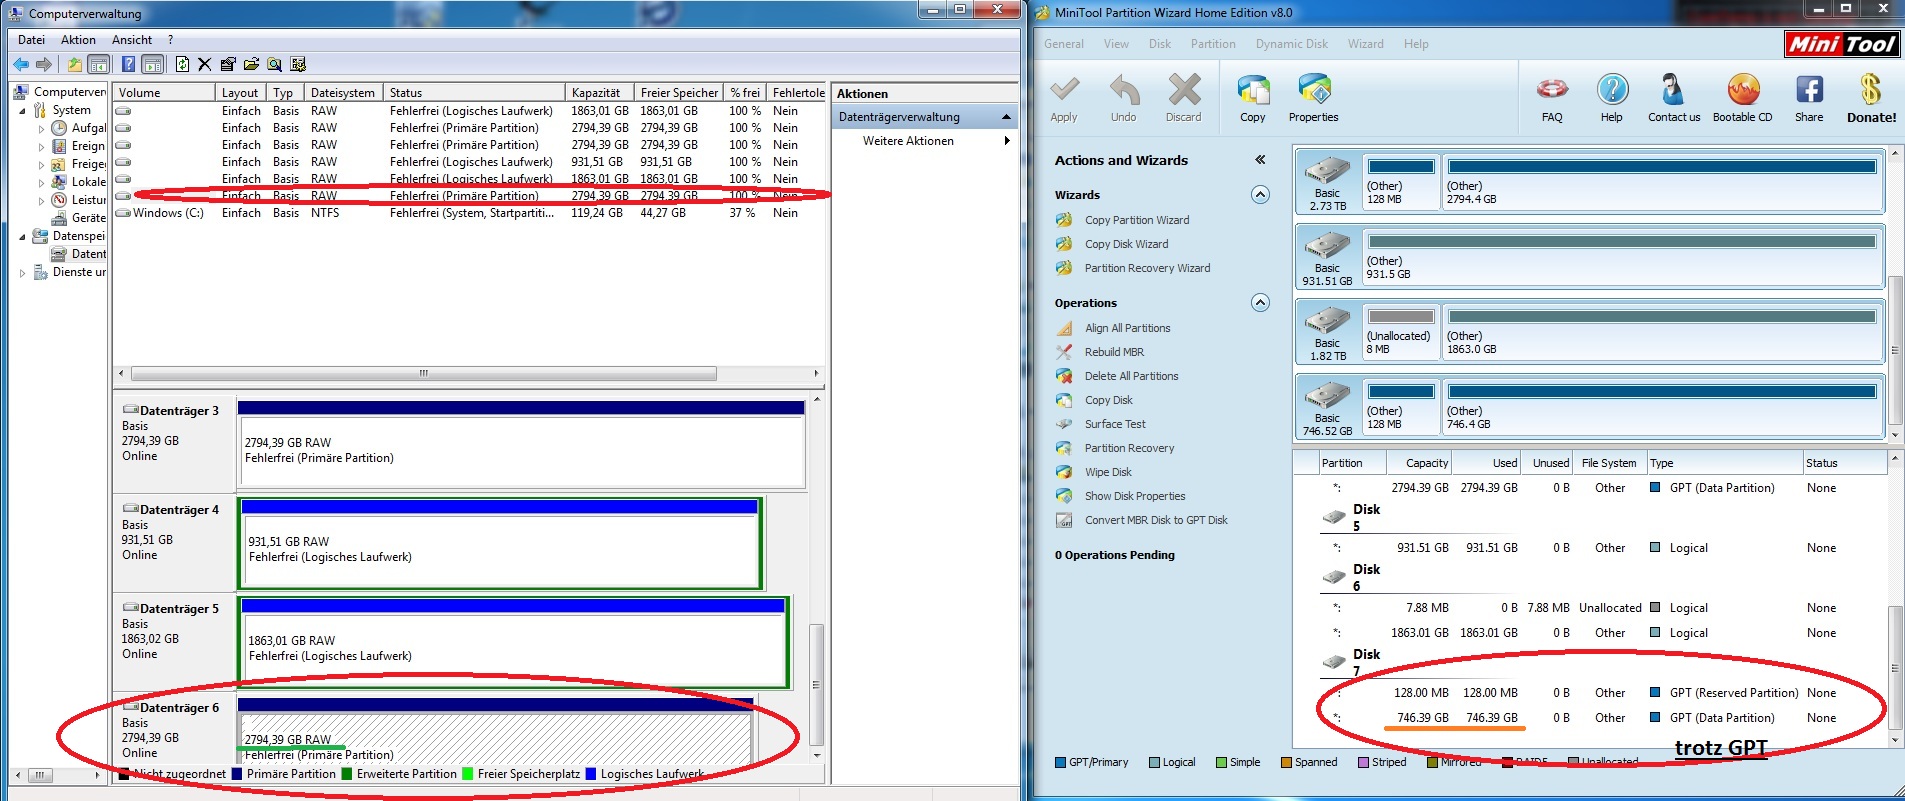The image size is (1905, 801).
Task: Launch Copy Partition Wizard
Action: [x=1137, y=220]
